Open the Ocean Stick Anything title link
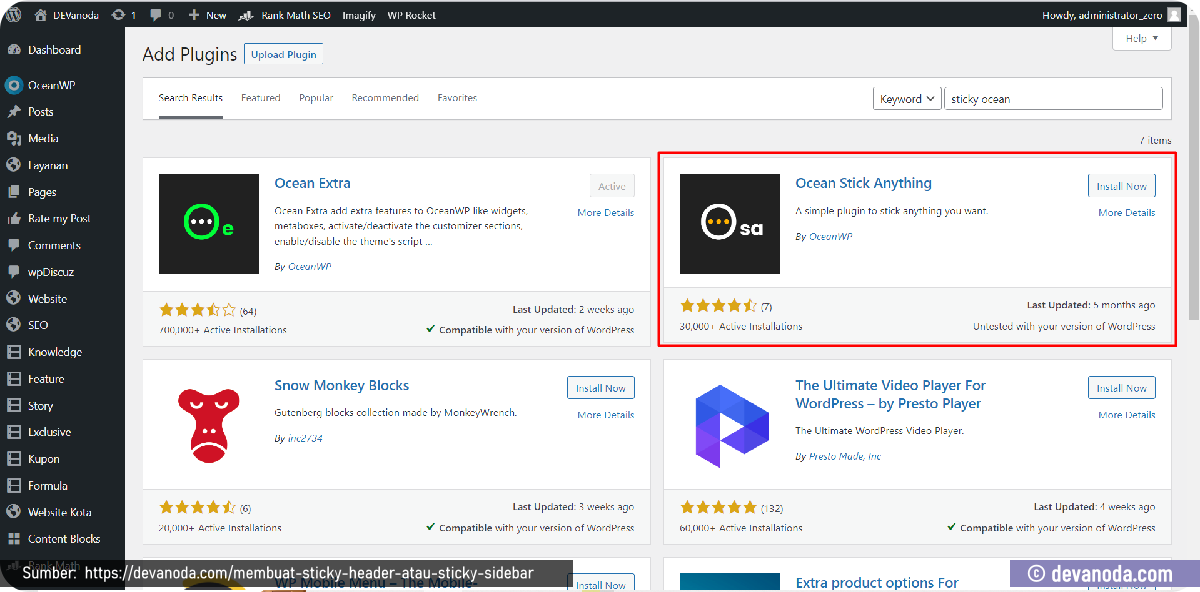Viewport: 1200px width, 592px height. coord(864,183)
